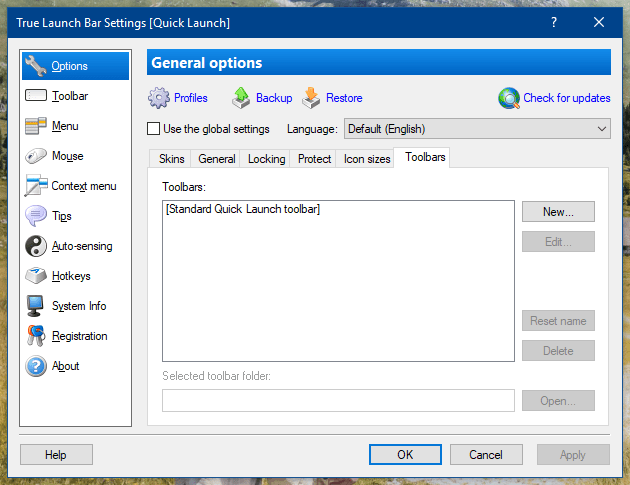Open the System Info section label
The image size is (630, 485).
79,306
